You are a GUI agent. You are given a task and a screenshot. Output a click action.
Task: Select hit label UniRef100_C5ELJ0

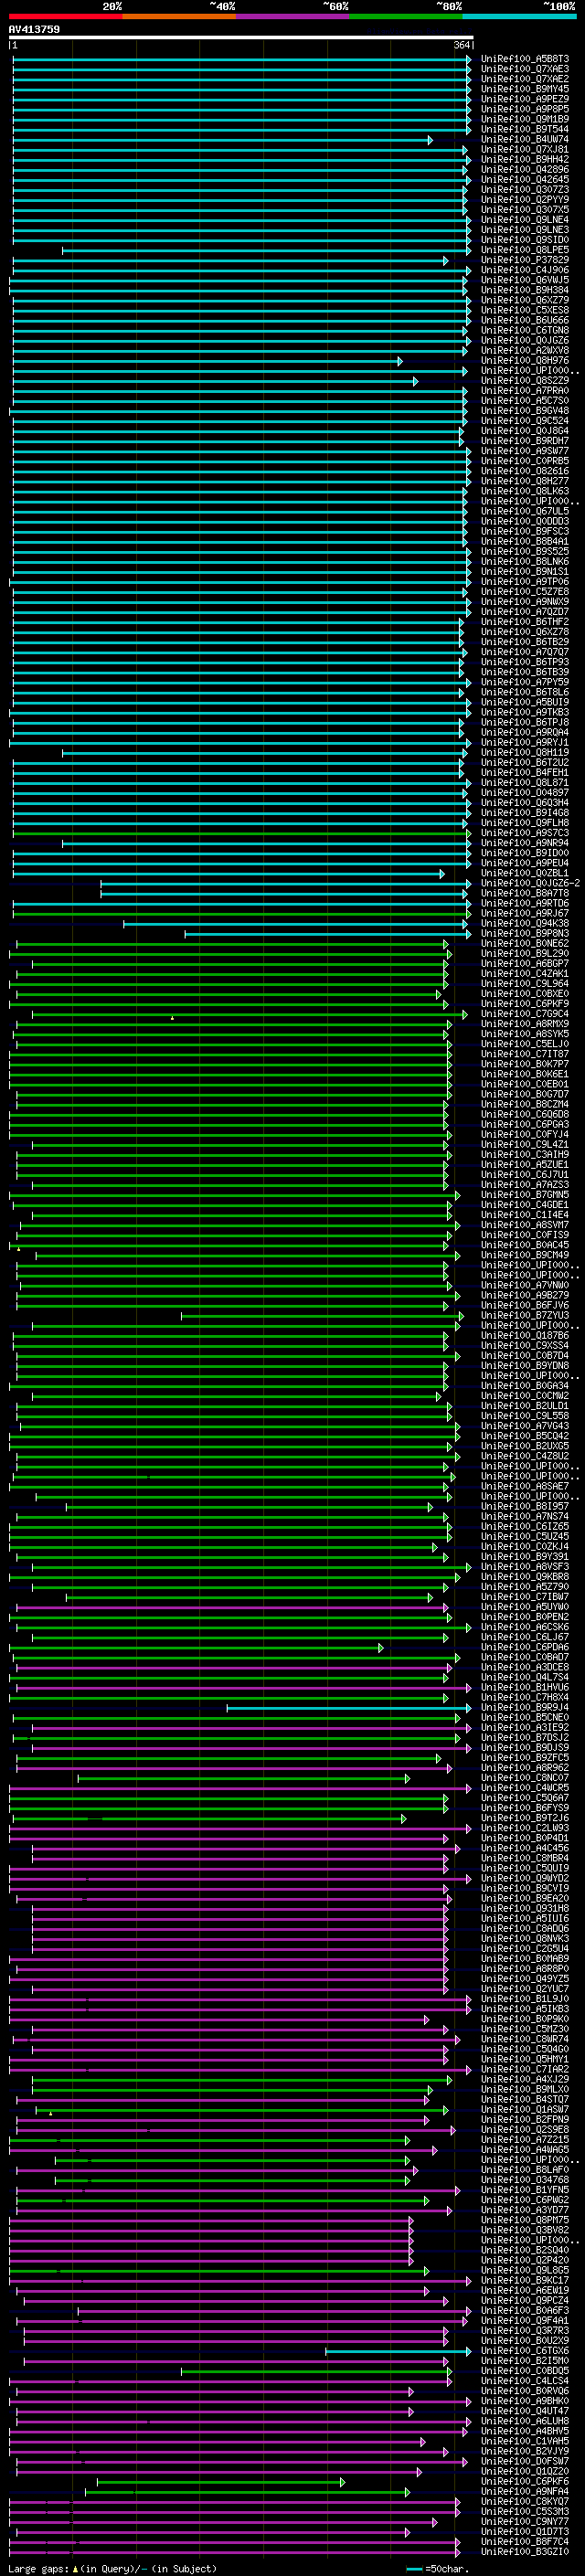(525, 1044)
